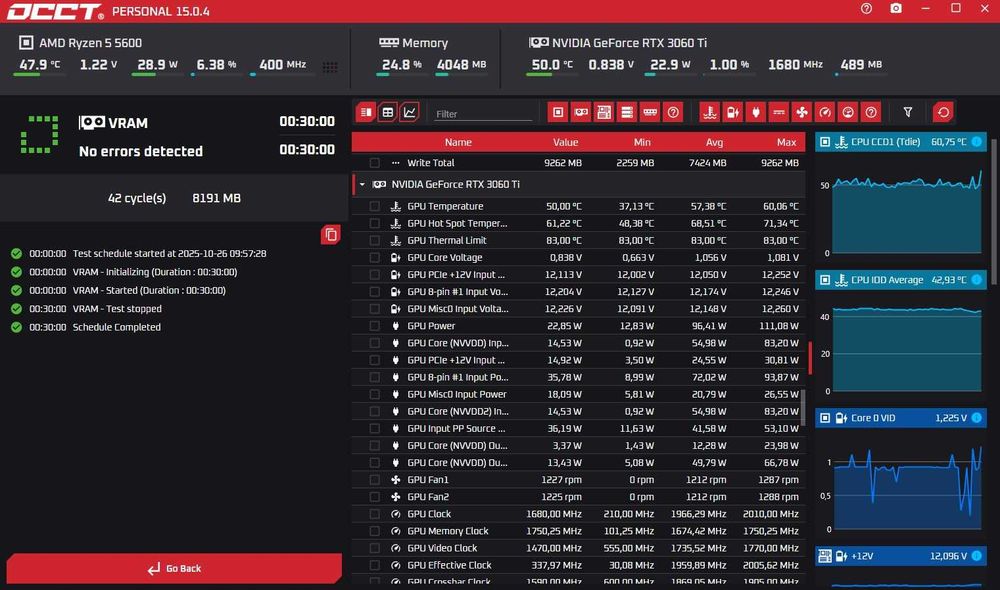The height and width of the screenshot is (590, 1000).
Task: Filter by clock speed gauge icon
Action: click(825, 112)
